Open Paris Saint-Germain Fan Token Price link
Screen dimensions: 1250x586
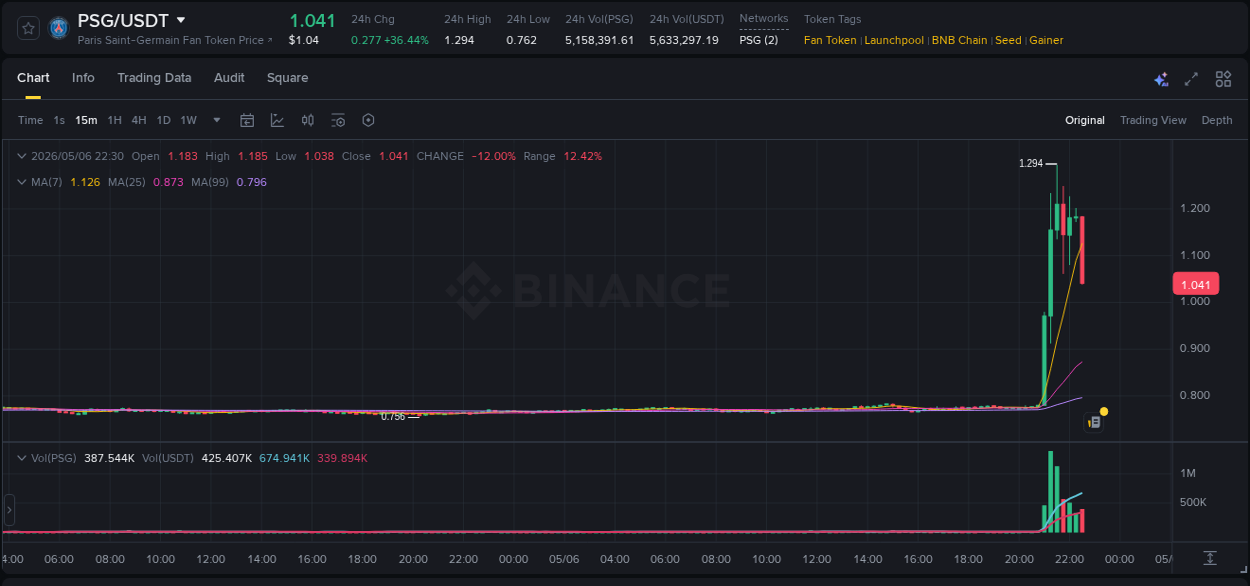pos(175,41)
